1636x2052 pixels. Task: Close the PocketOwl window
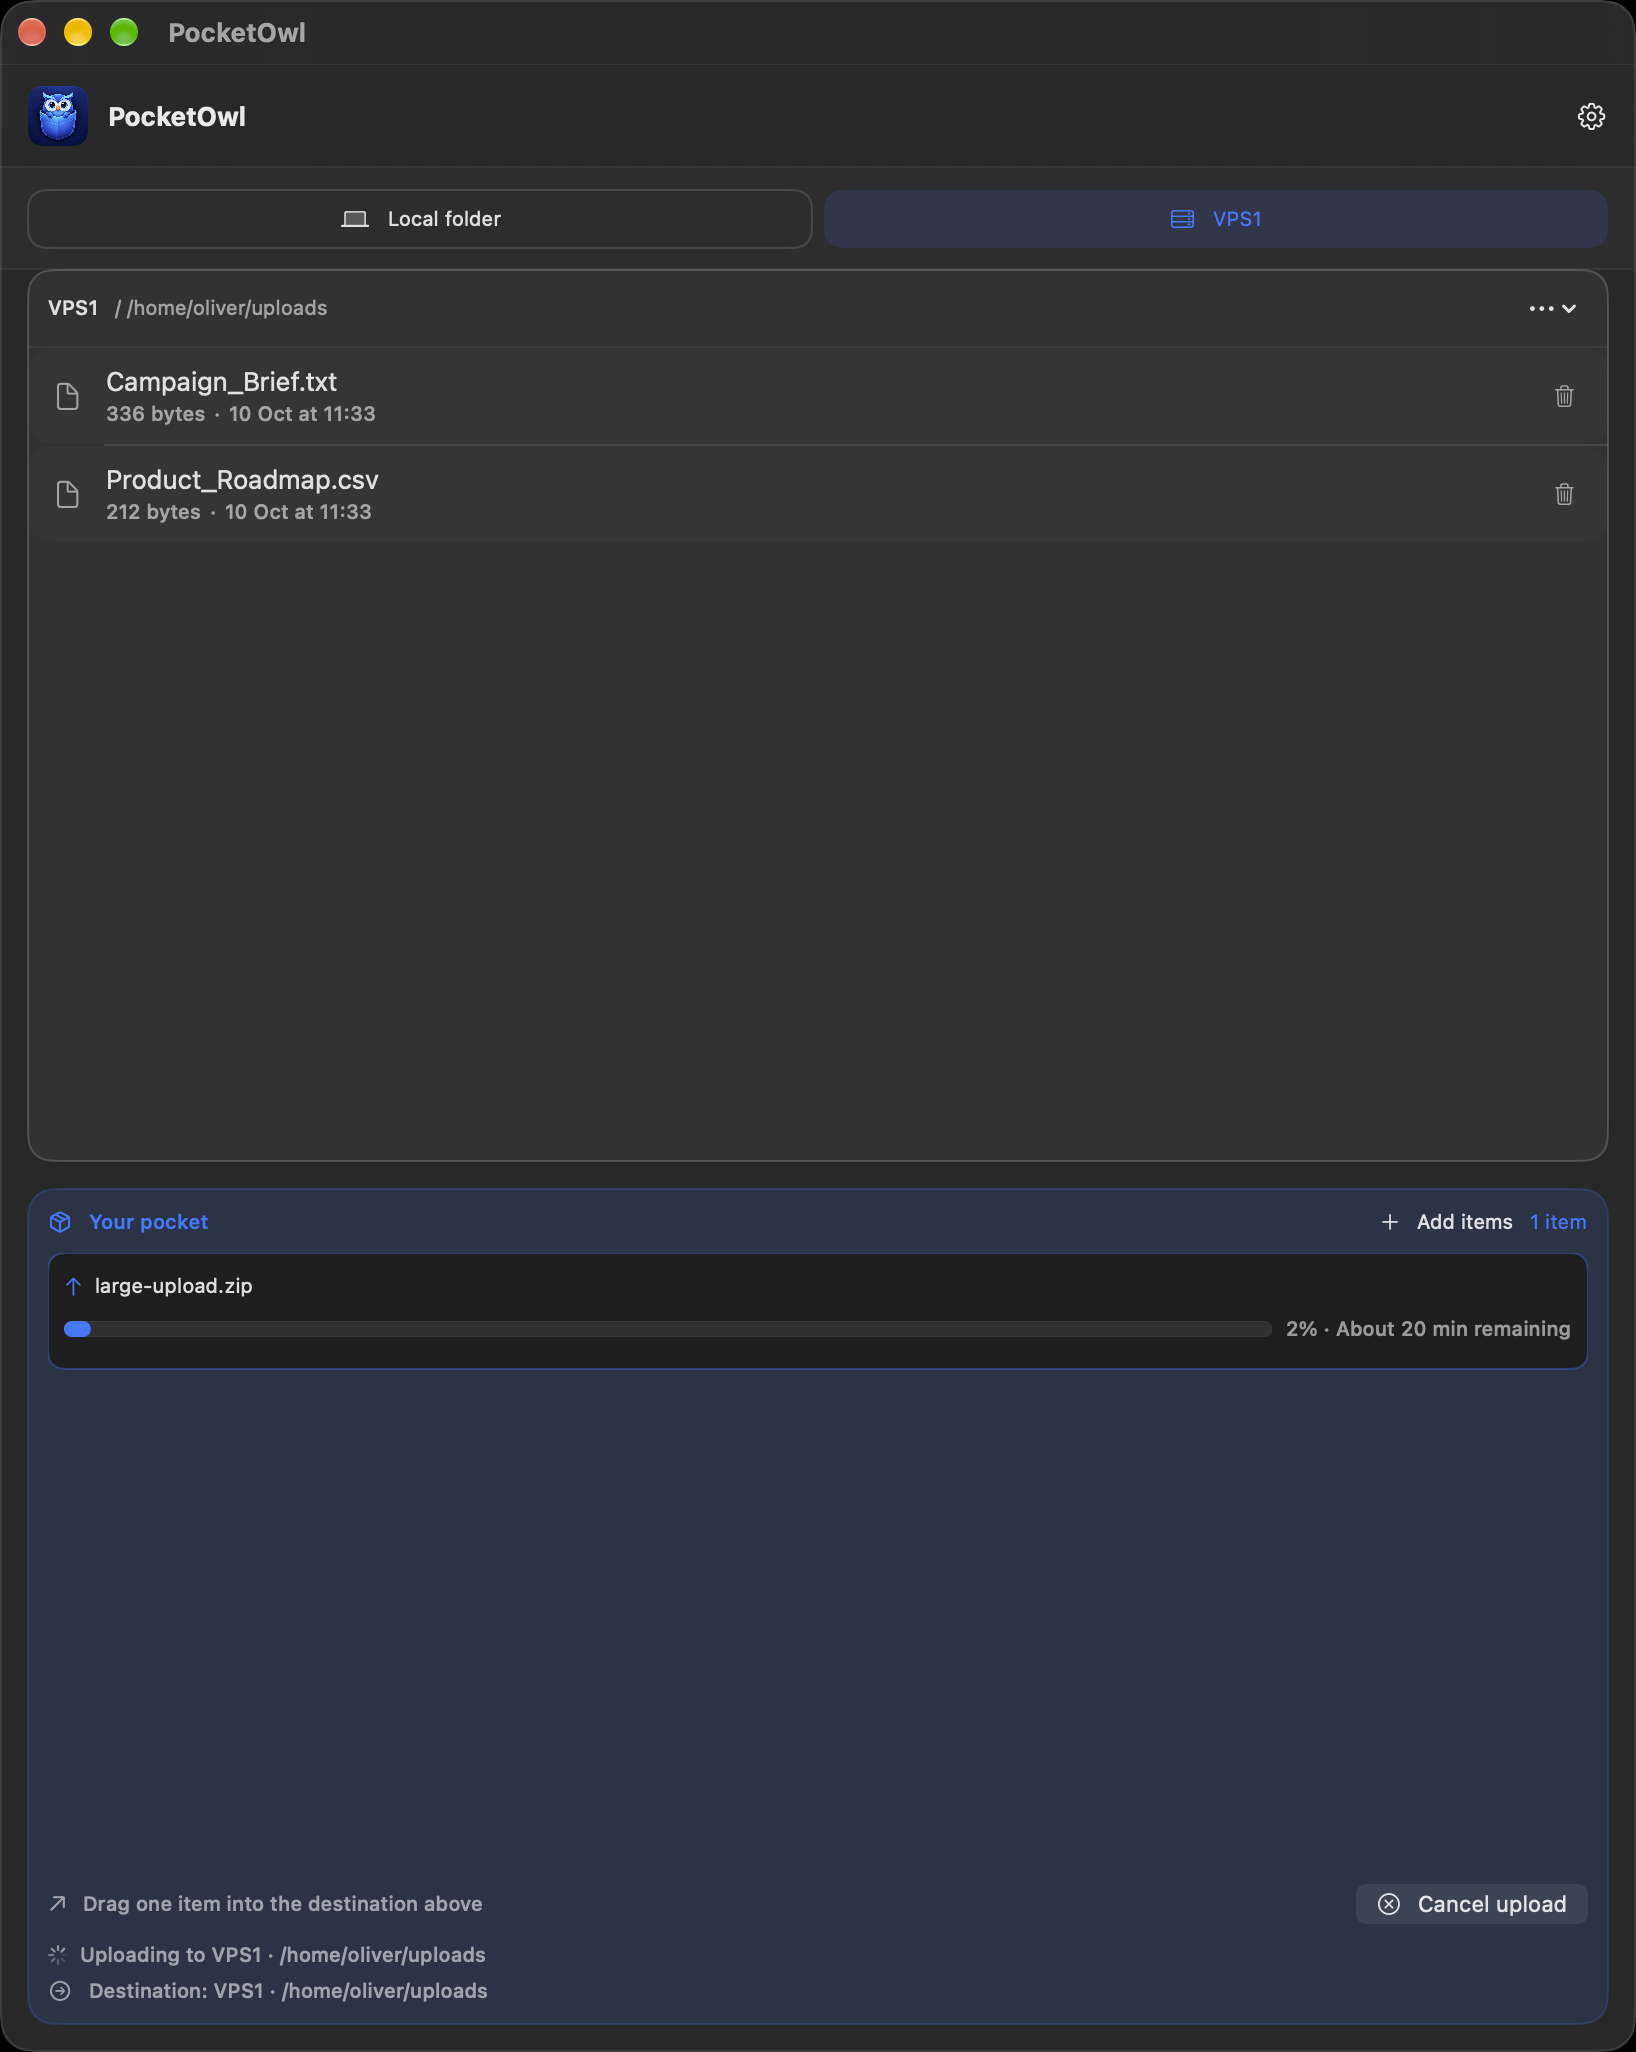pyautogui.click(x=32, y=33)
